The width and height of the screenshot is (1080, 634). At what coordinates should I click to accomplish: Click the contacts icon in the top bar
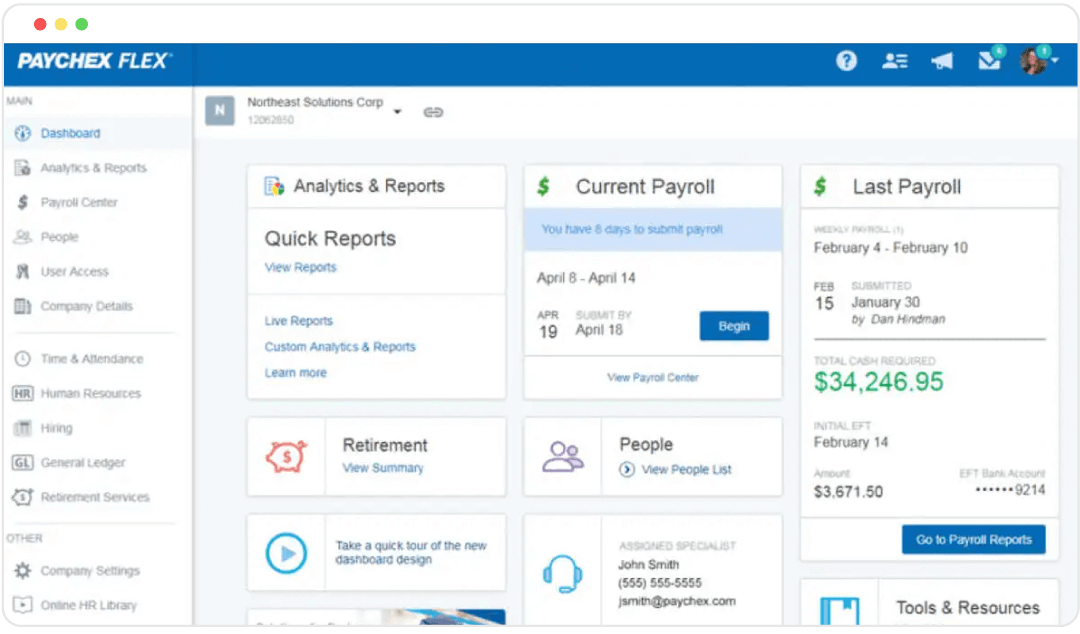(894, 61)
